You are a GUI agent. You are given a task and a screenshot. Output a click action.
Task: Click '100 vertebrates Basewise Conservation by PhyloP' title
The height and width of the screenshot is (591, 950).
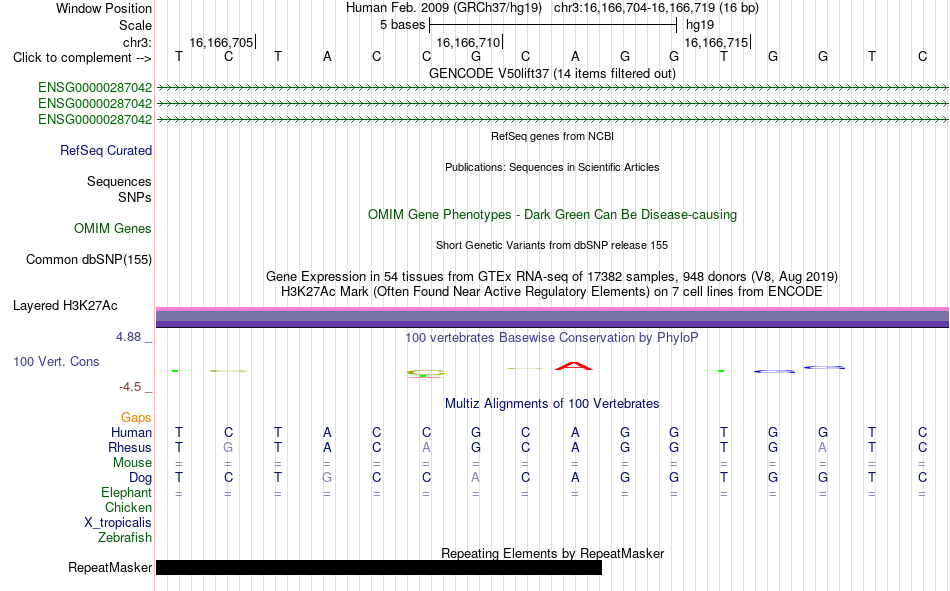click(552, 338)
